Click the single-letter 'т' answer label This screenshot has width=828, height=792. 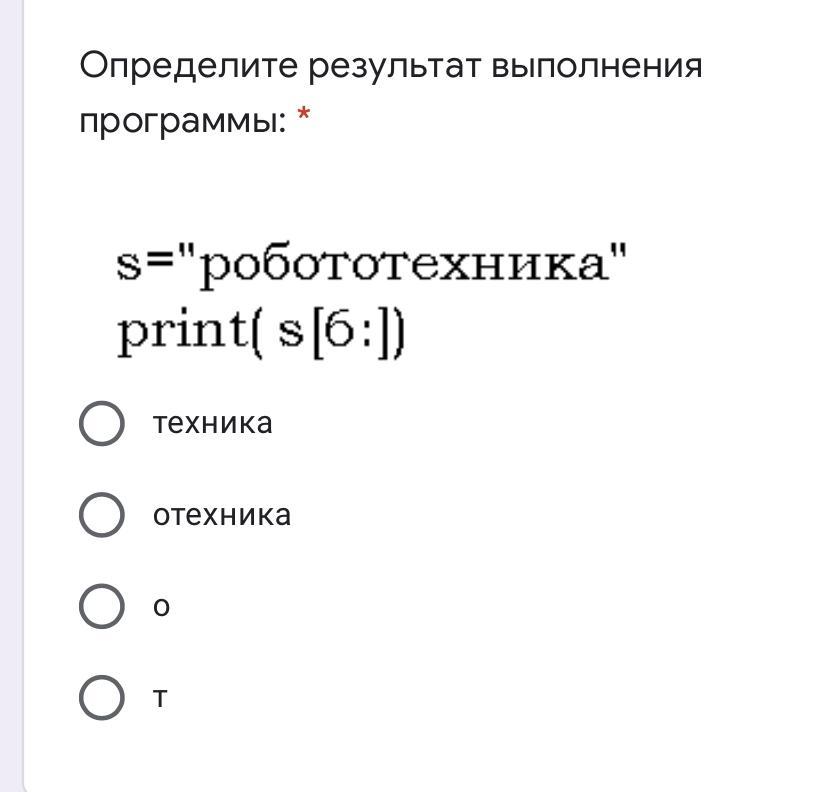[160, 698]
